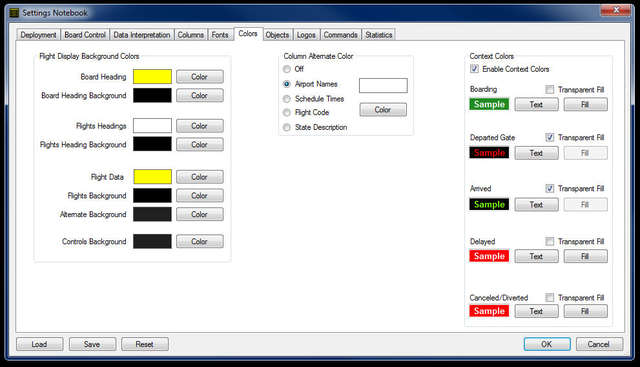Click the white Flights Headings swatch
This screenshot has width=640, height=367.
pos(152,126)
